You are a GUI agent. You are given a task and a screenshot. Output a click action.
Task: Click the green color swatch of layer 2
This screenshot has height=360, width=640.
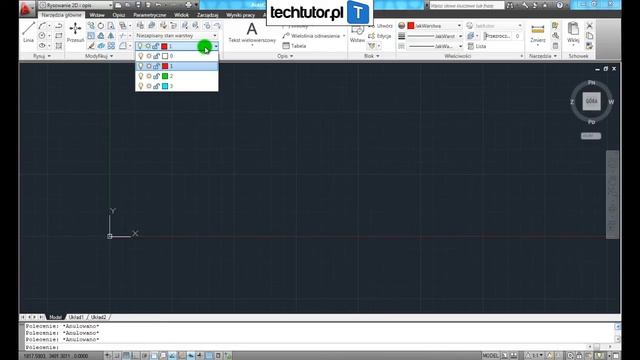coord(165,76)
